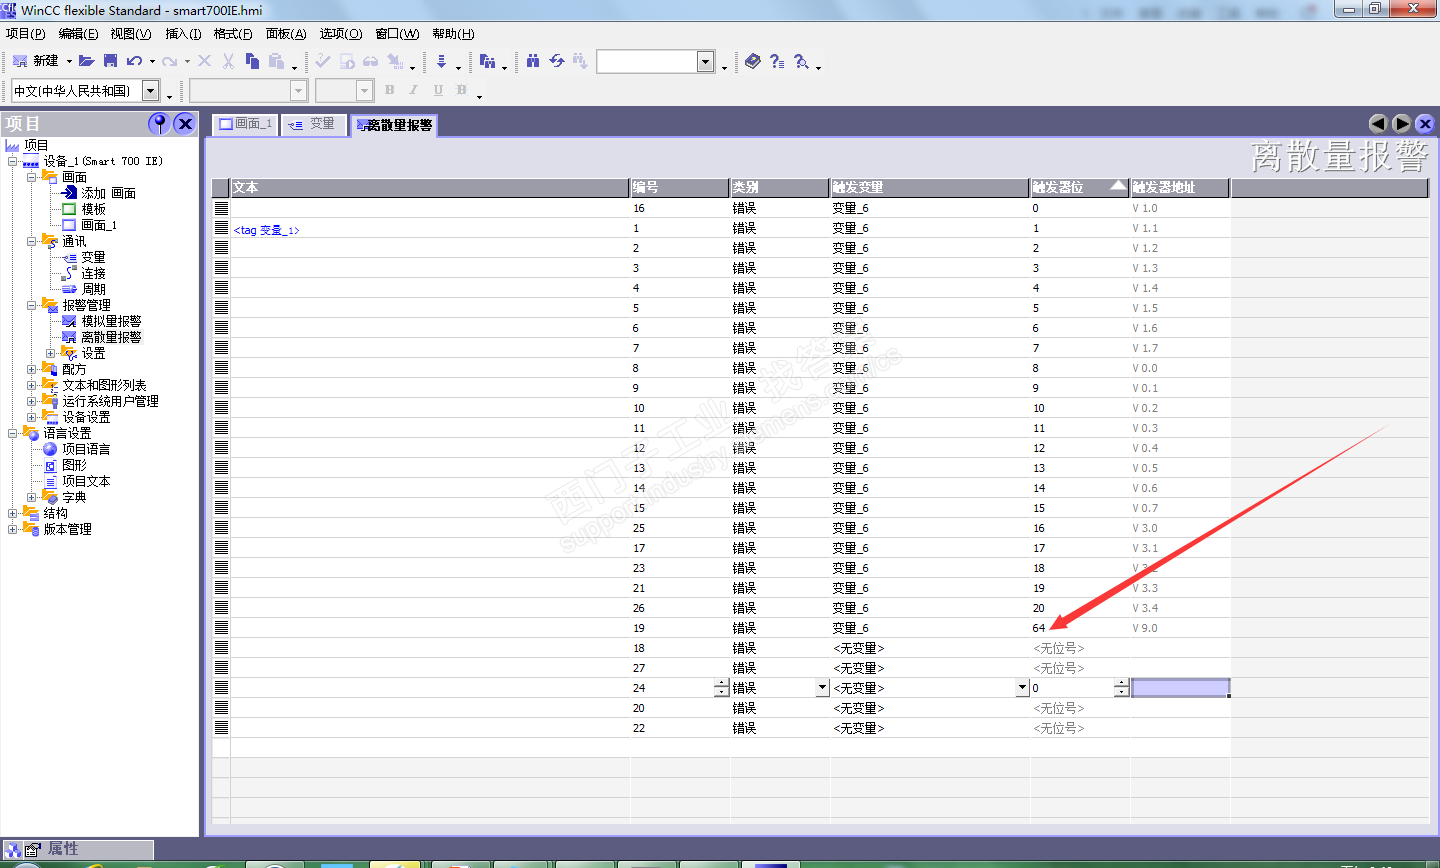Viewport: 1440px width, 868px height.
Task: Adjust the trigger bit spinner in row 24
Action: click(1121, 688)
